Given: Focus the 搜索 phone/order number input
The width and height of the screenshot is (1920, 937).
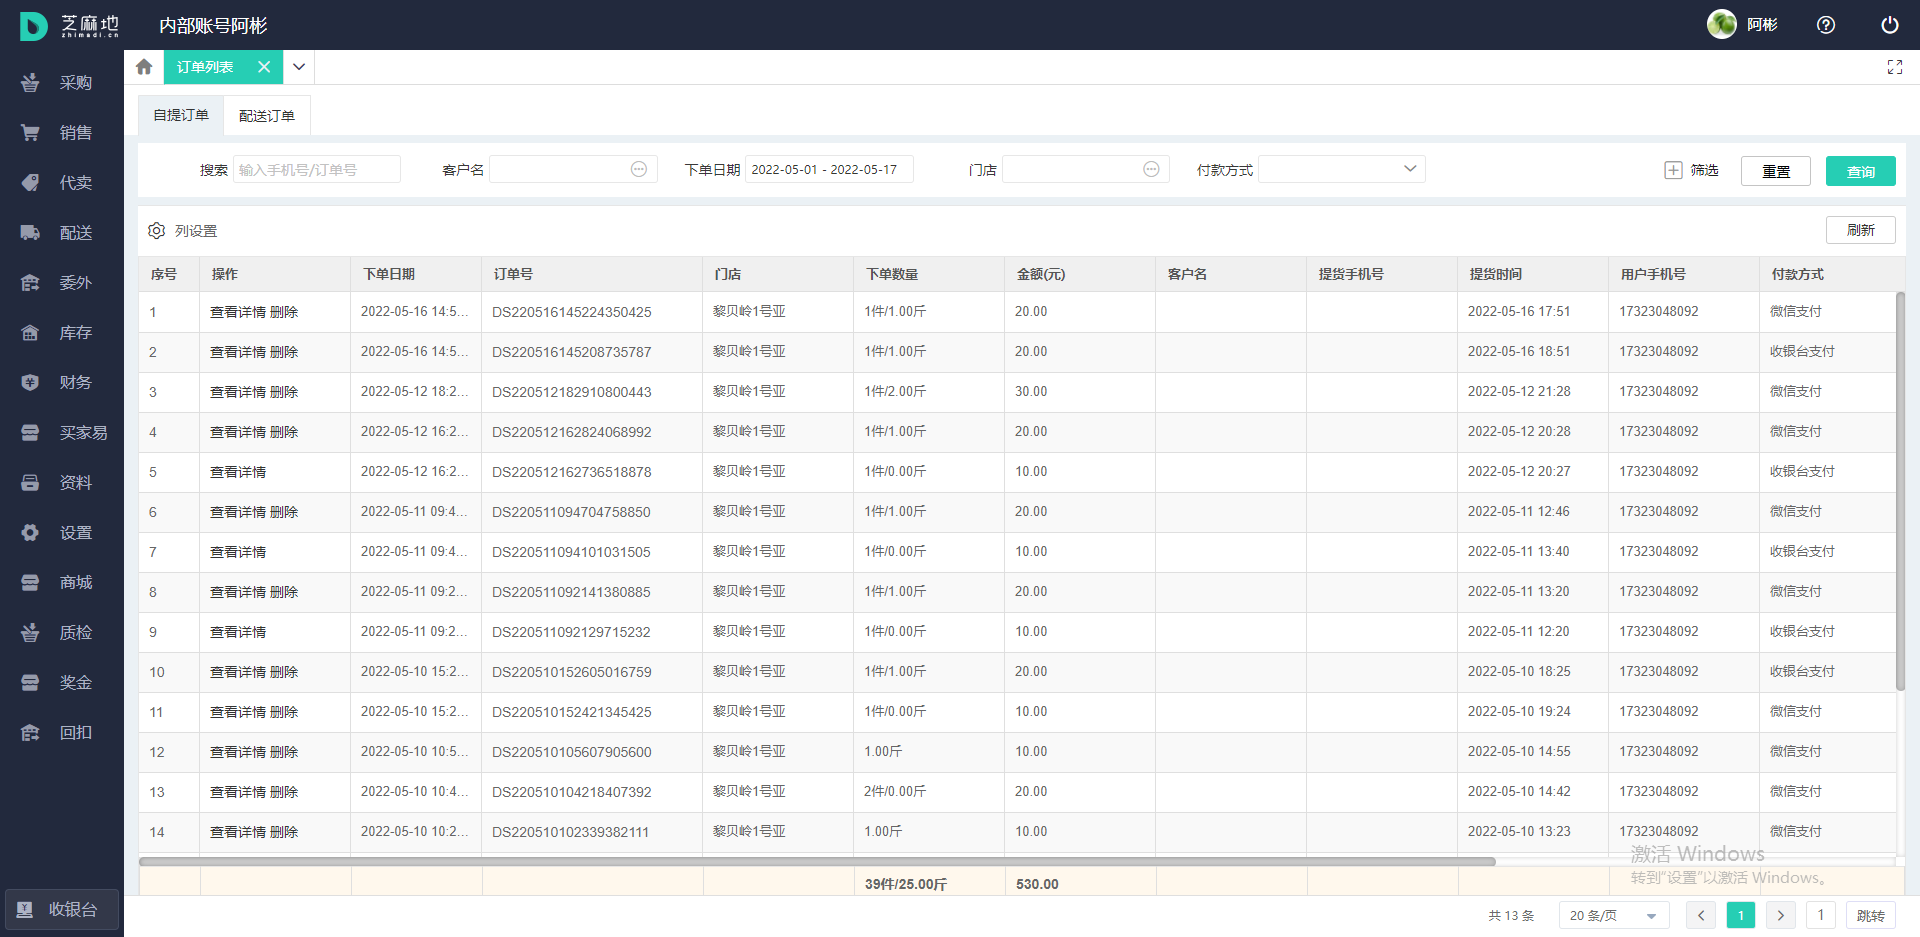Looking at the screenshot, I should 317,169.
